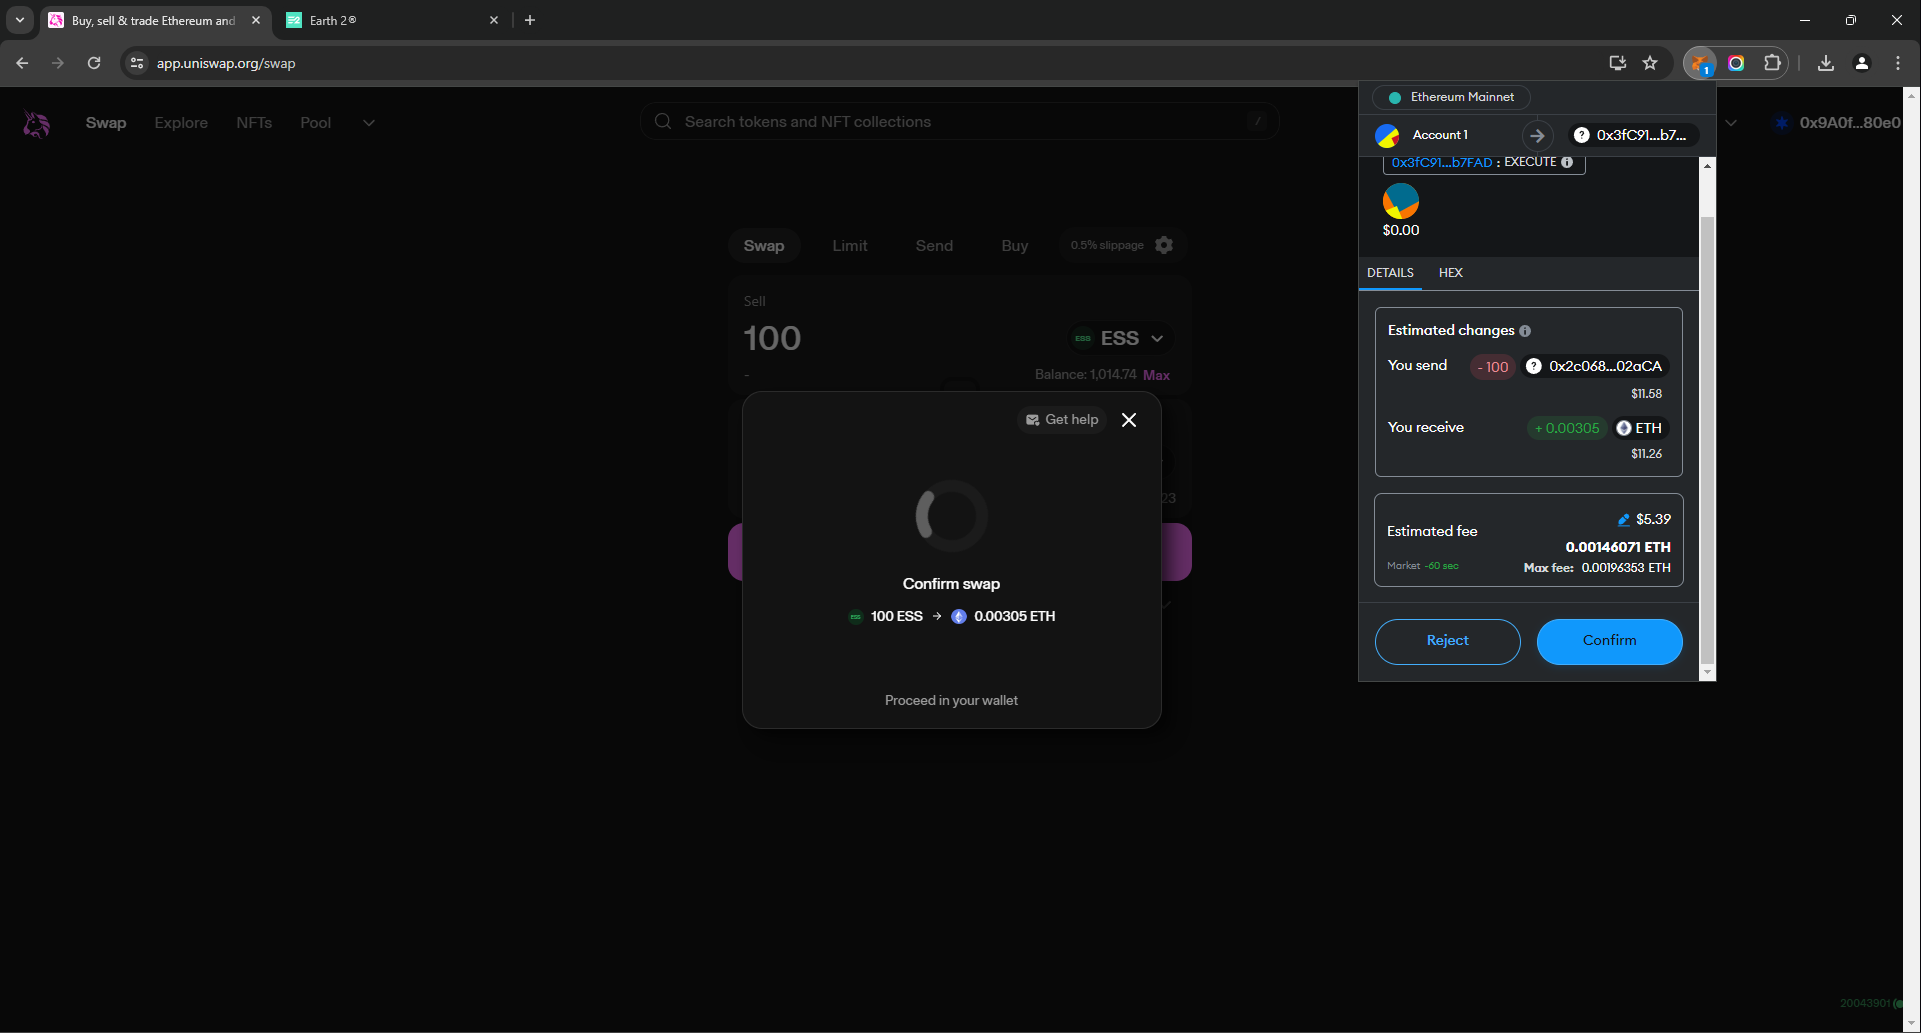Click the MetaMask extension icon in toolbar
Image resolution: width=1921 pixels, height=1033 pixels.
pyautogui.click(x=1699, y=63)
